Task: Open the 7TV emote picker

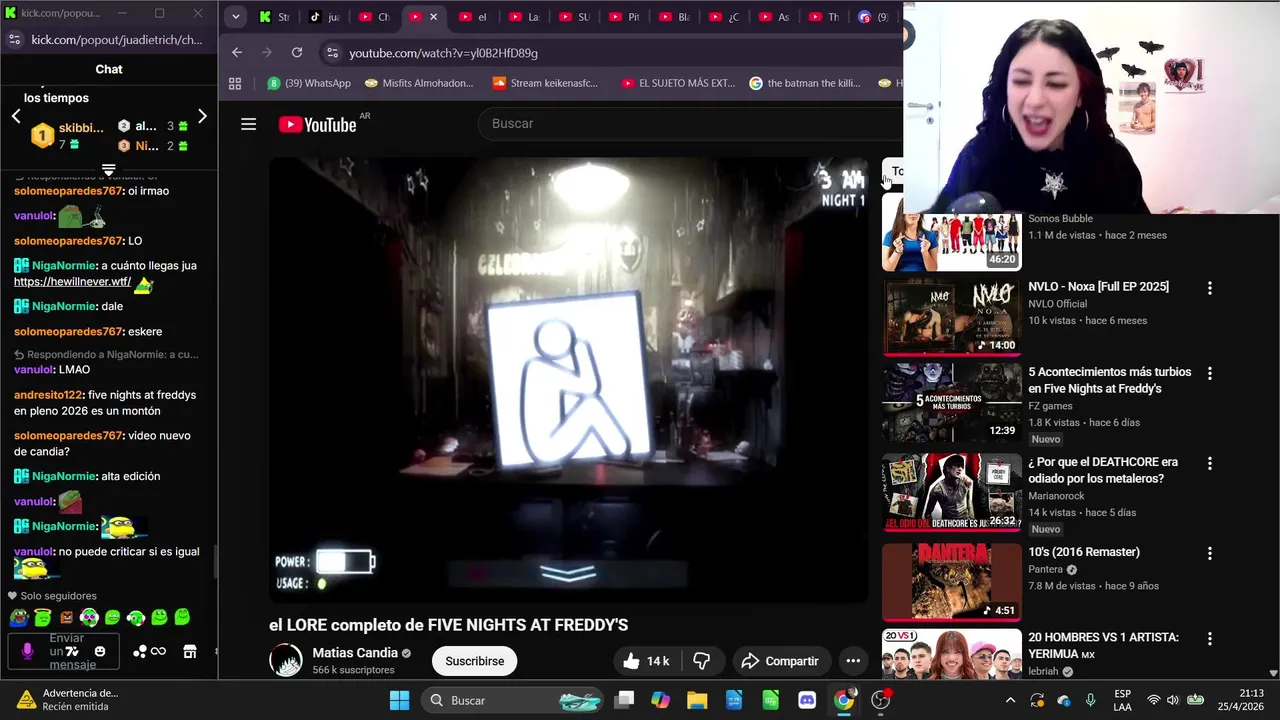Action: [72, 652]
